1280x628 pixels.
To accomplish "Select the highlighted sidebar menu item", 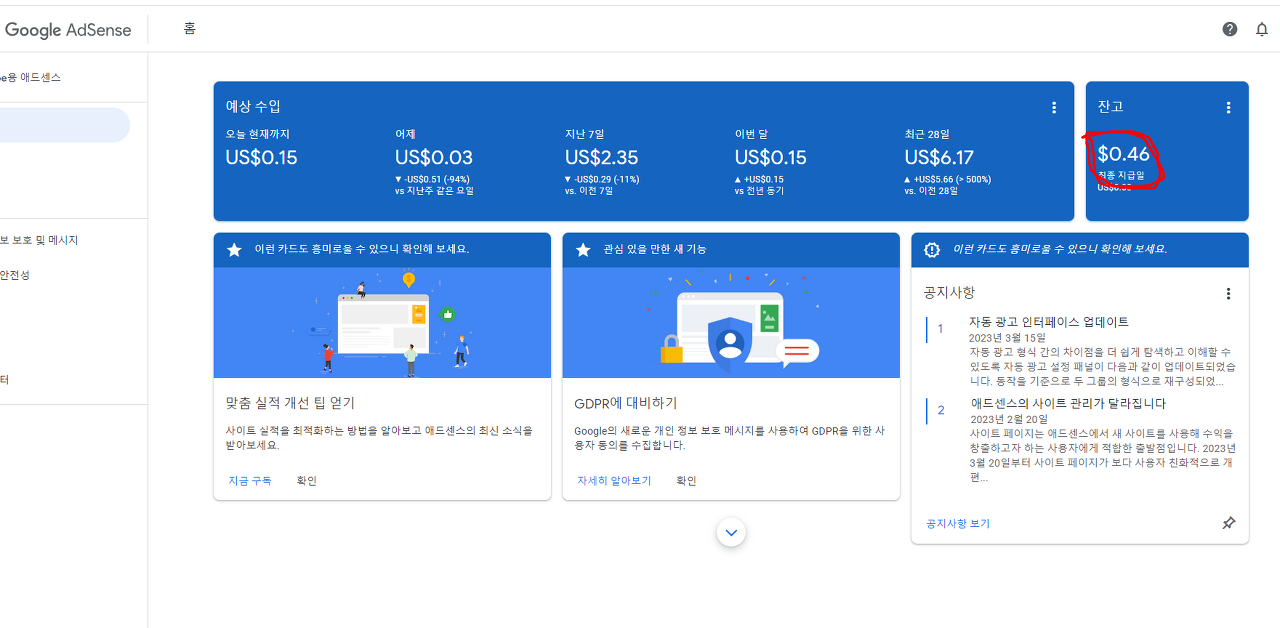I will click(65, 125).
